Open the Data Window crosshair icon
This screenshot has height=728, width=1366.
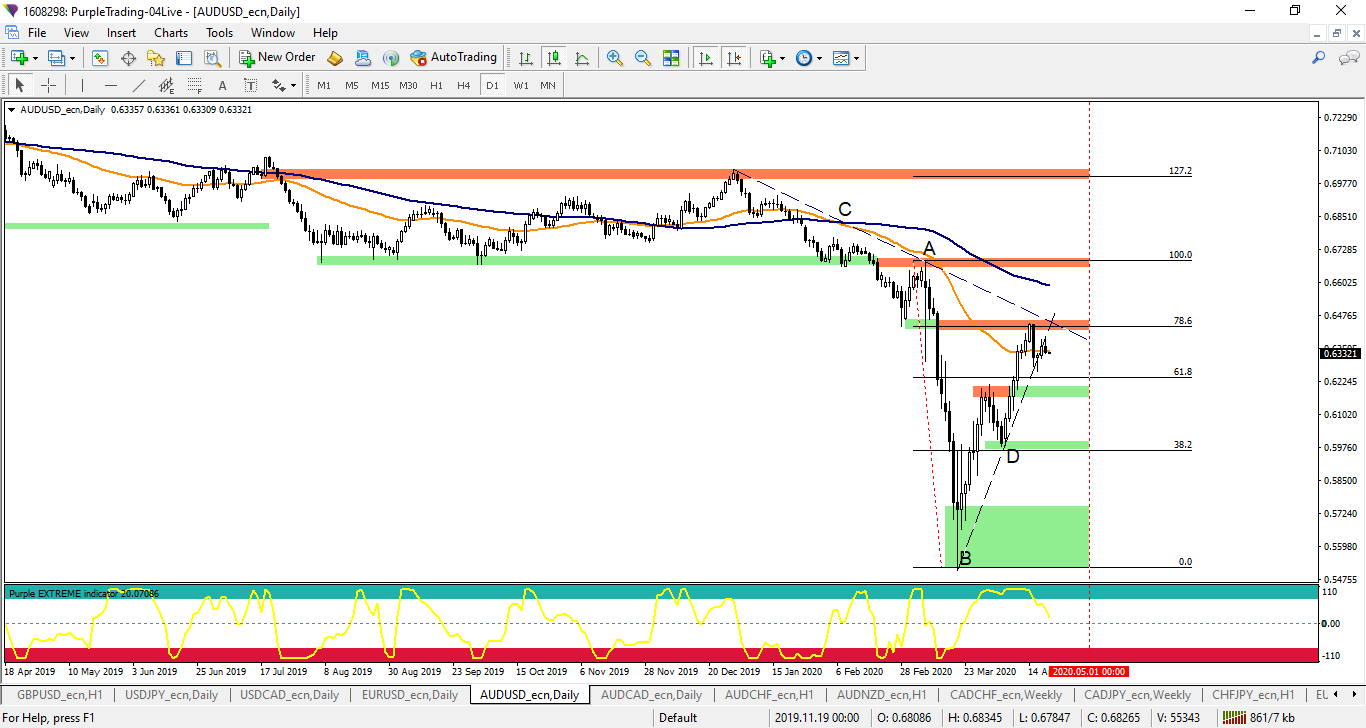128,58
